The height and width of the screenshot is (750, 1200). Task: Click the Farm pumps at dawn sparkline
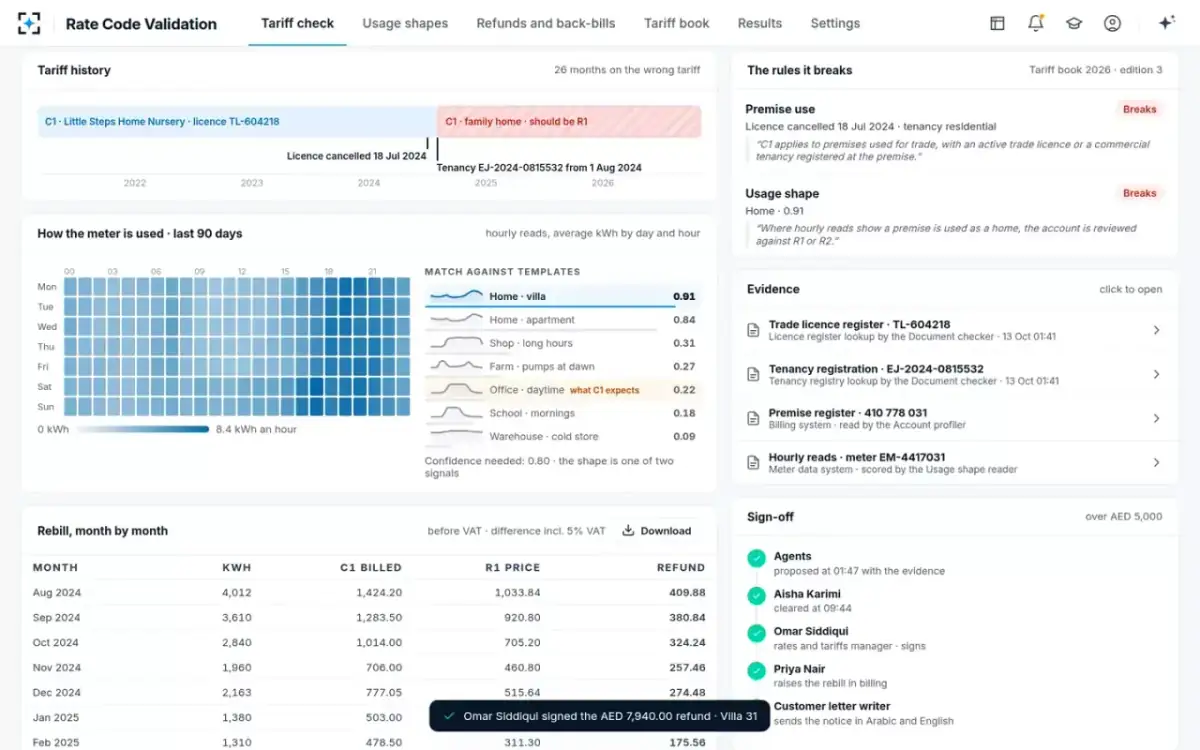[x=455, y=366]
